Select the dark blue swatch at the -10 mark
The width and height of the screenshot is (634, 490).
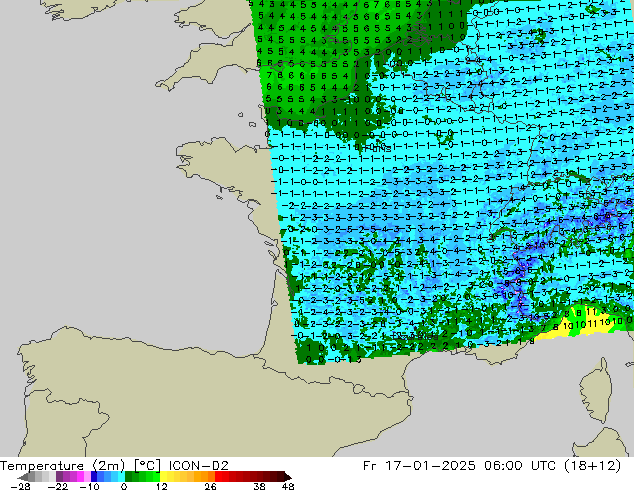94,477
